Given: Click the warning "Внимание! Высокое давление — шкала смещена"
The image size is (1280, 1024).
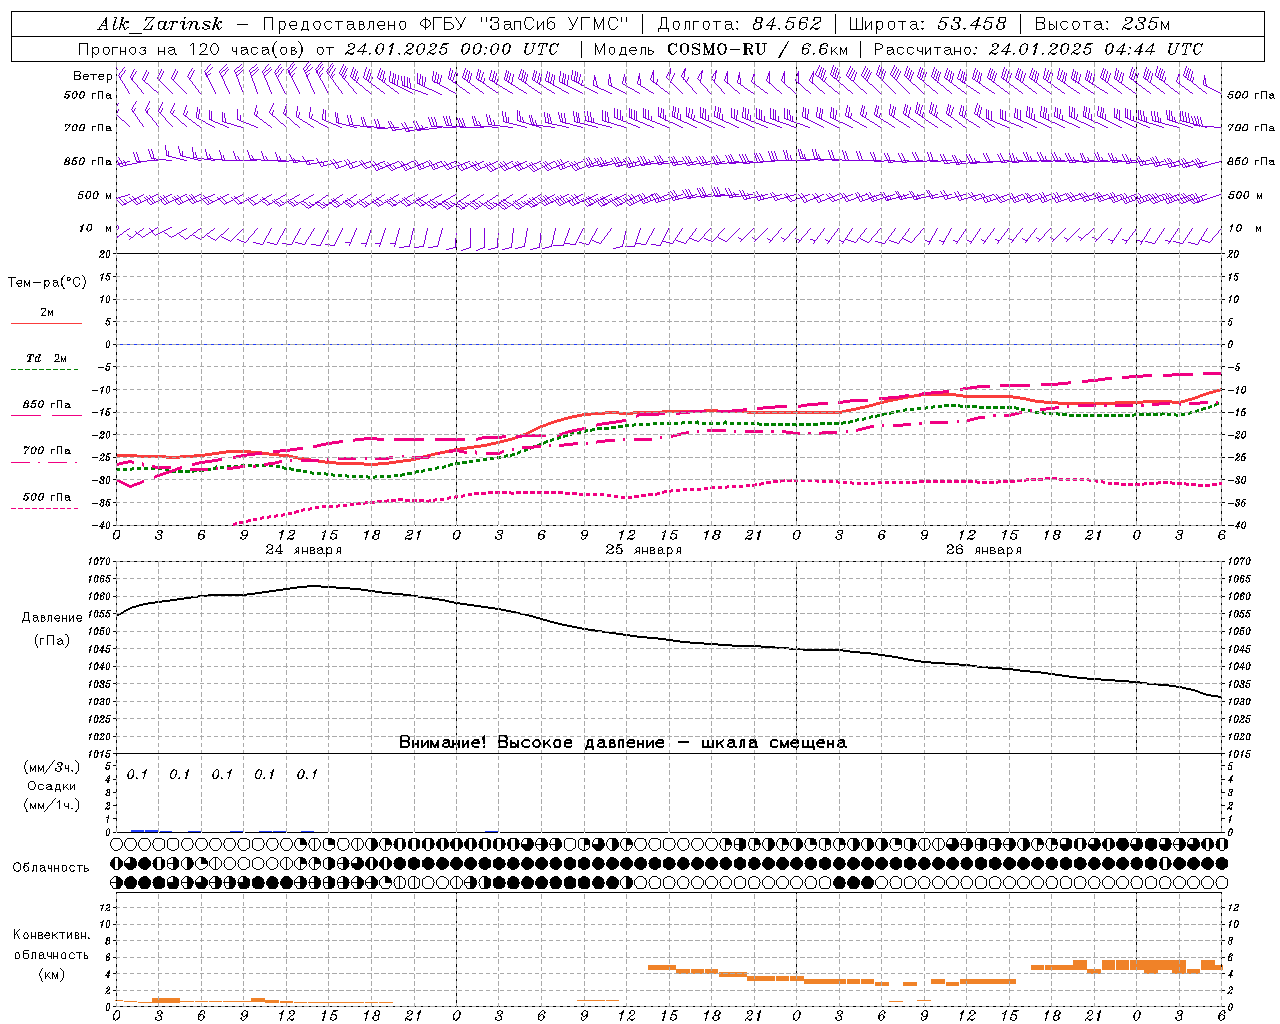Looking at the screenshot, I should point(623,742).
